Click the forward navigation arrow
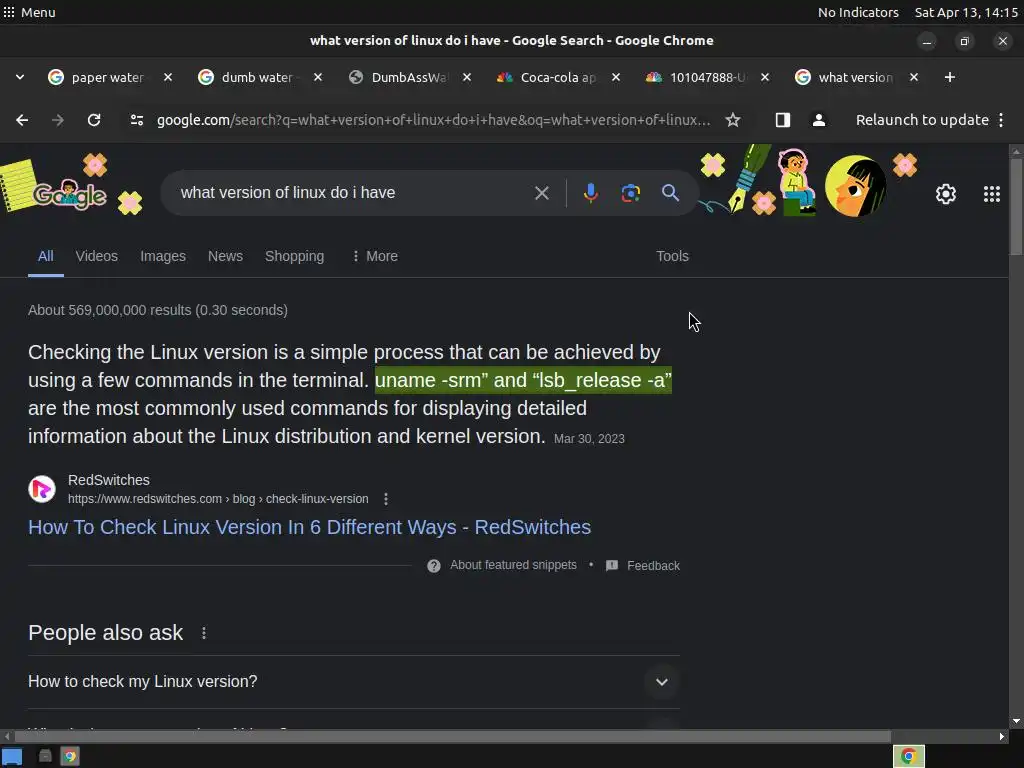This screenshot has width=1024, height=768. pos(58,120)
